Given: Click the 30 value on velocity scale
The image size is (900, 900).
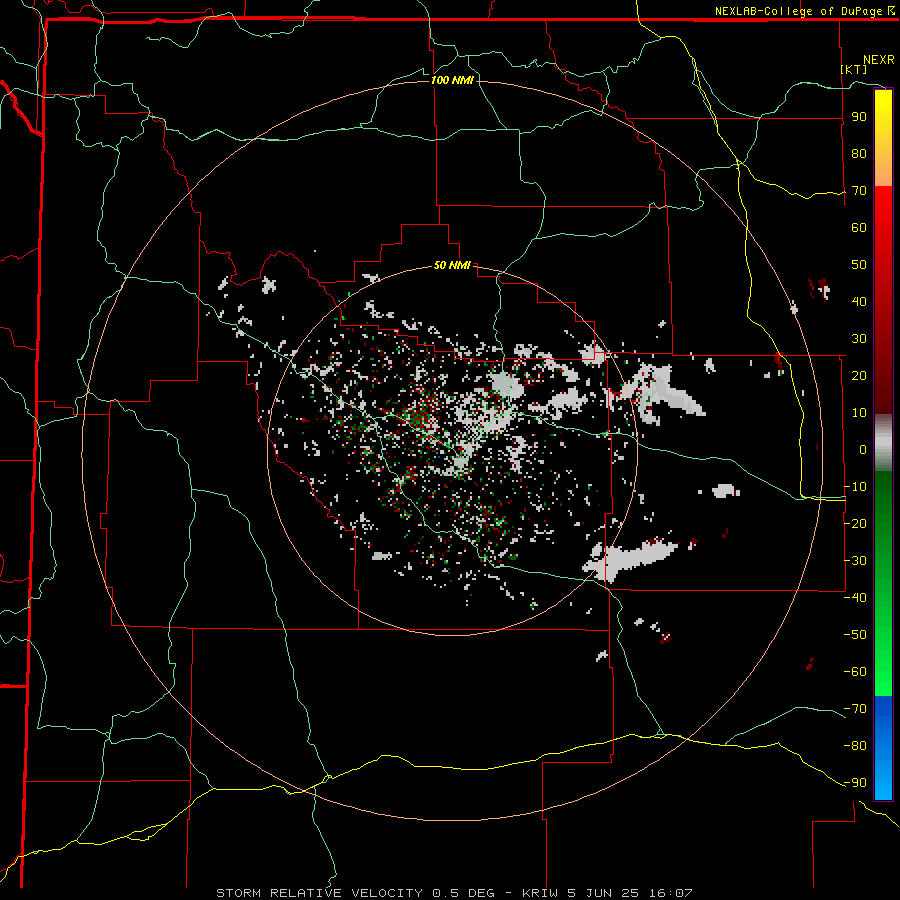Looking at the screenshot, I should click(859, 339).
